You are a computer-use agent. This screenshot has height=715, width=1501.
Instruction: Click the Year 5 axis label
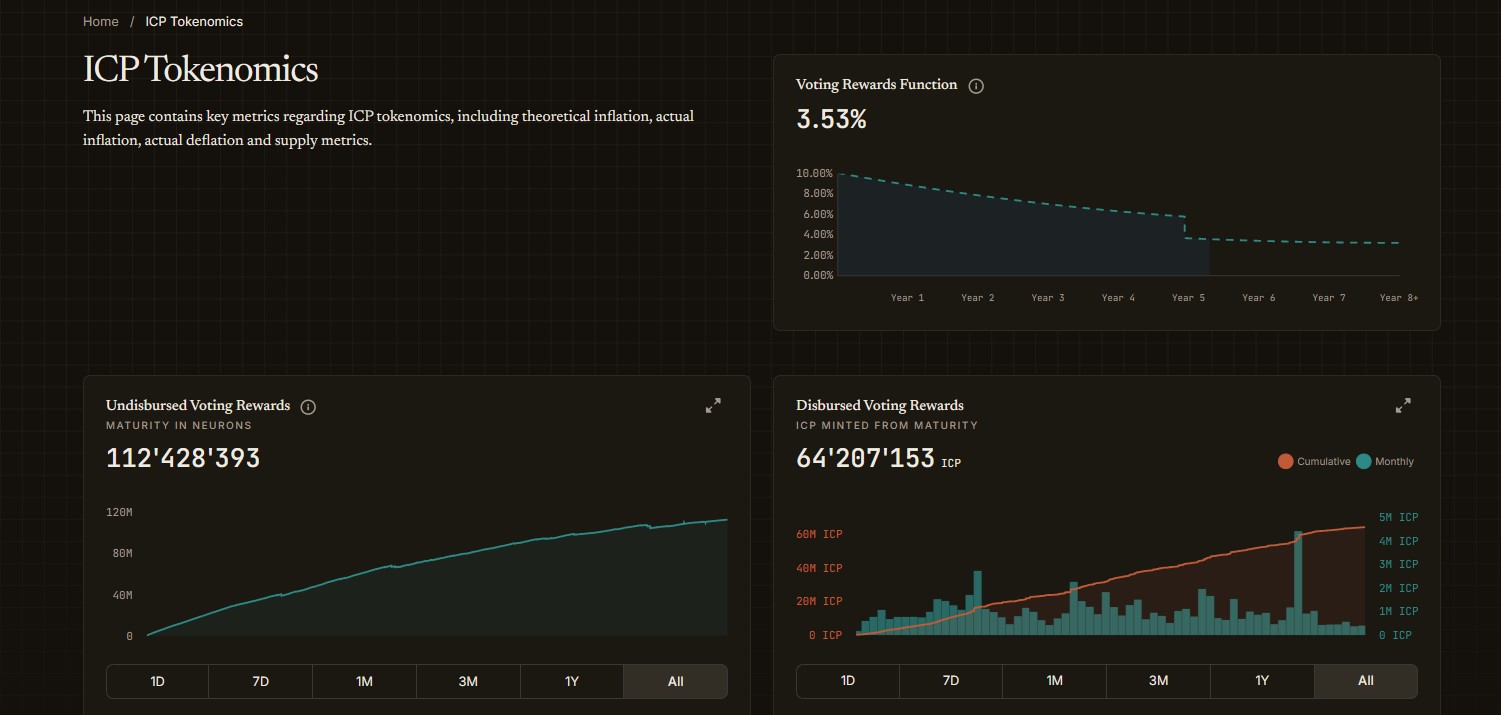tap(1188, 298)
